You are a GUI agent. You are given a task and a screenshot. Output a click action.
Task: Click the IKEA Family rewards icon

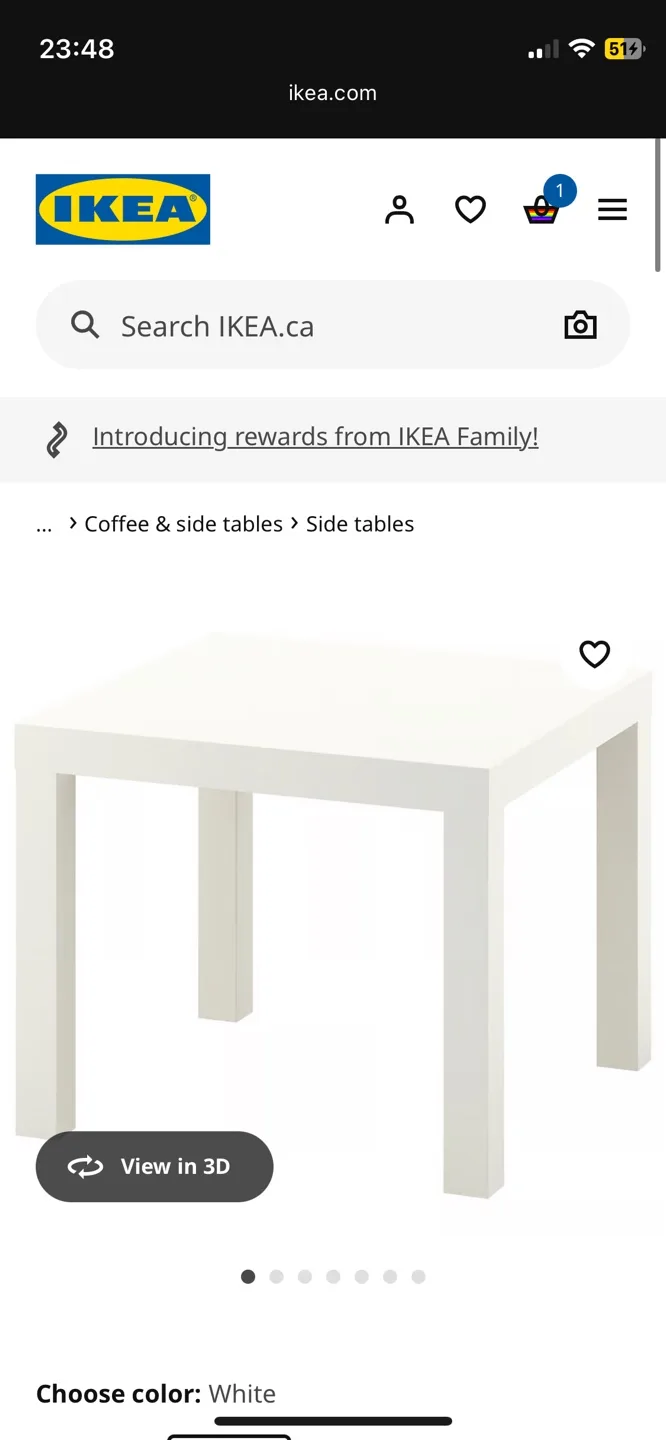point(58,439)
